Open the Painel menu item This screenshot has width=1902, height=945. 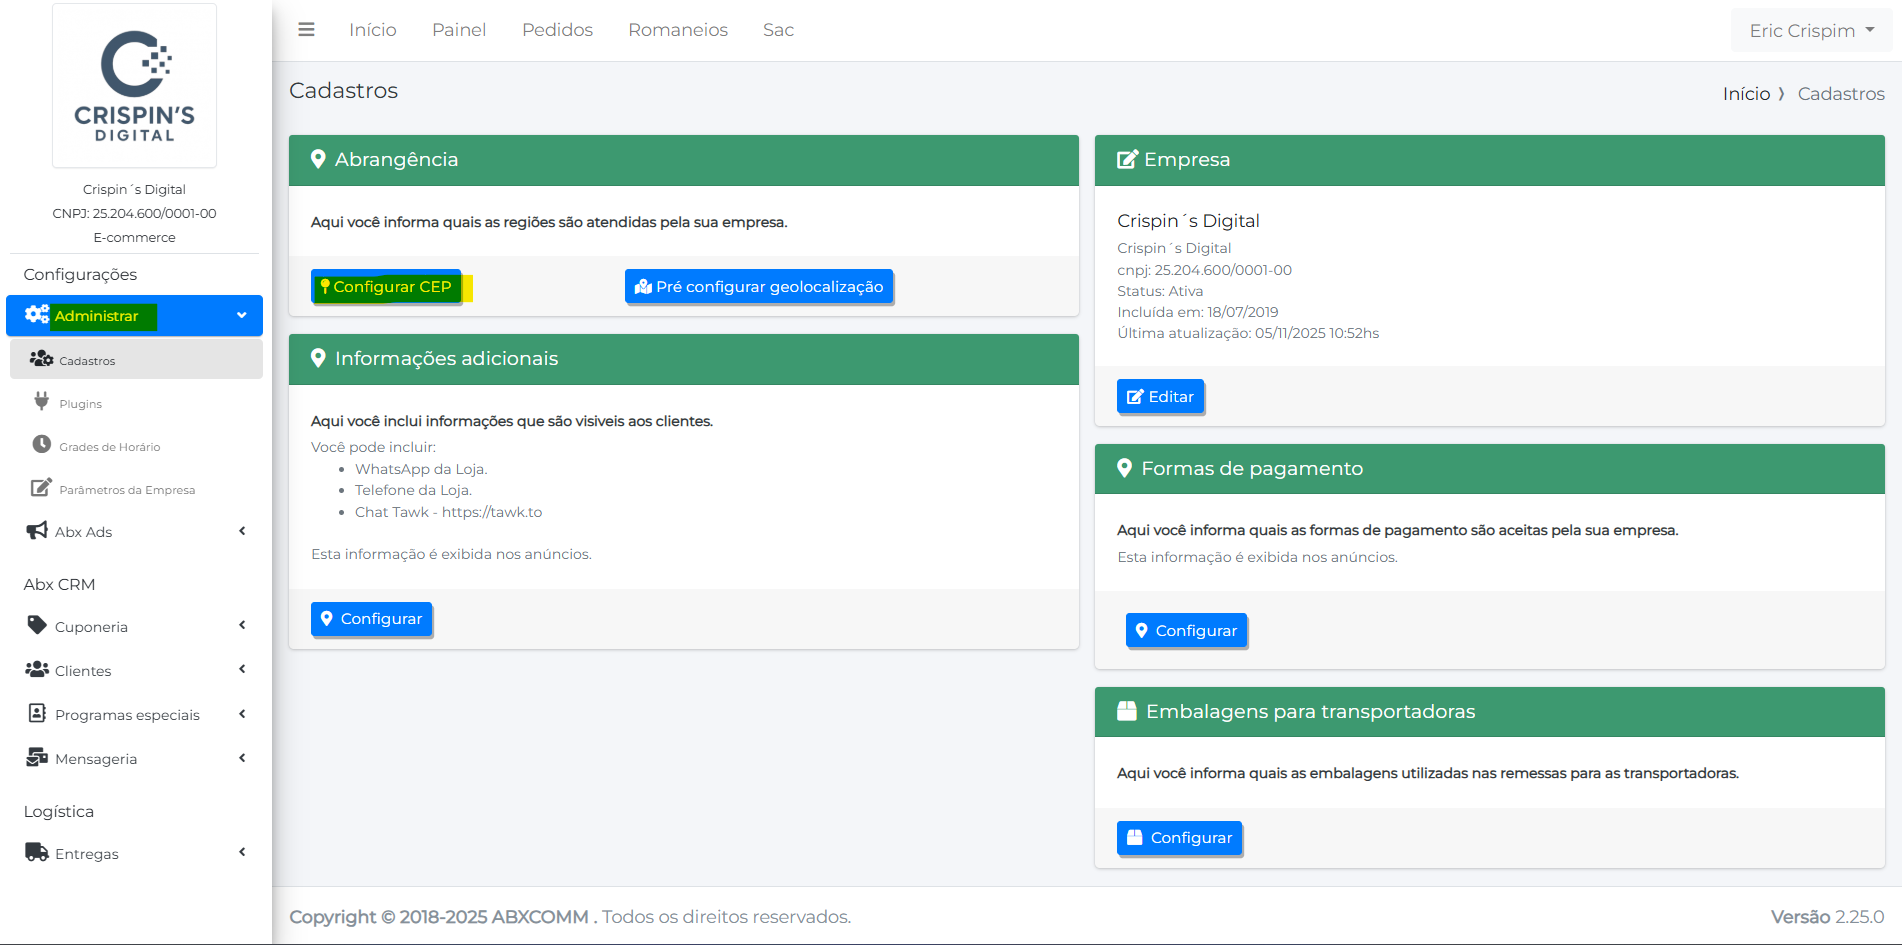point(459,30)
